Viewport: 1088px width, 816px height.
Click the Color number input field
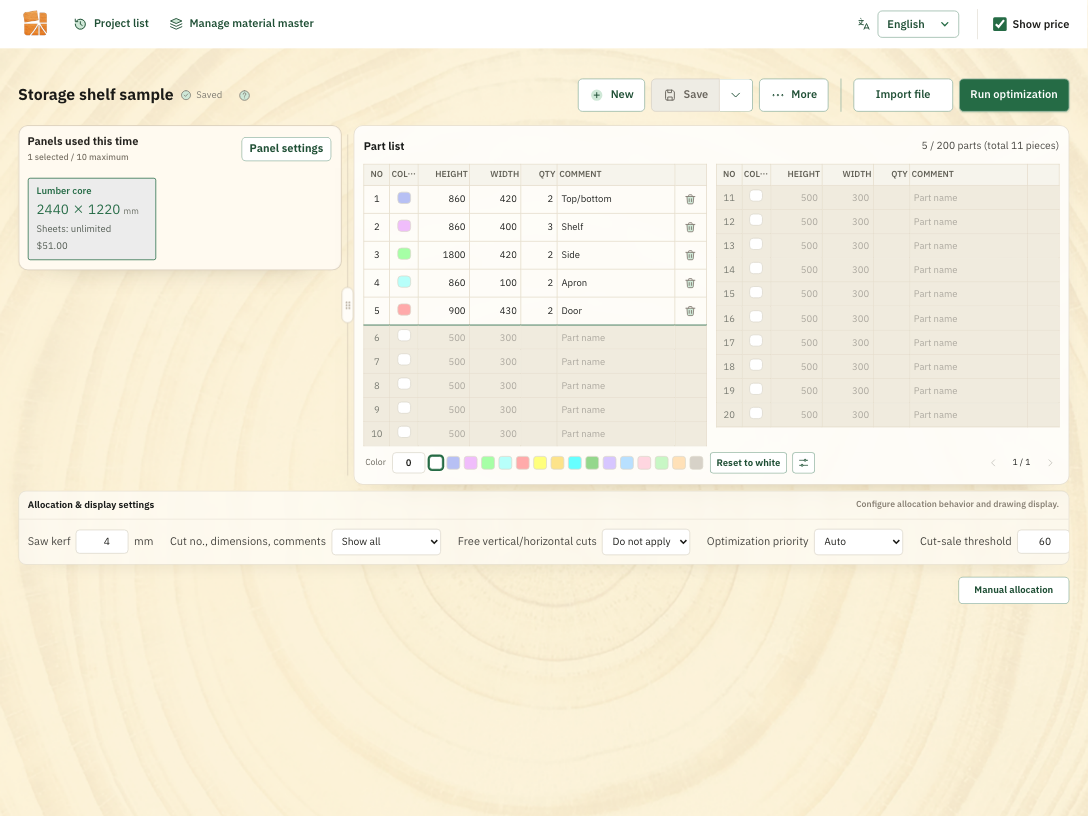coord(409,463)
